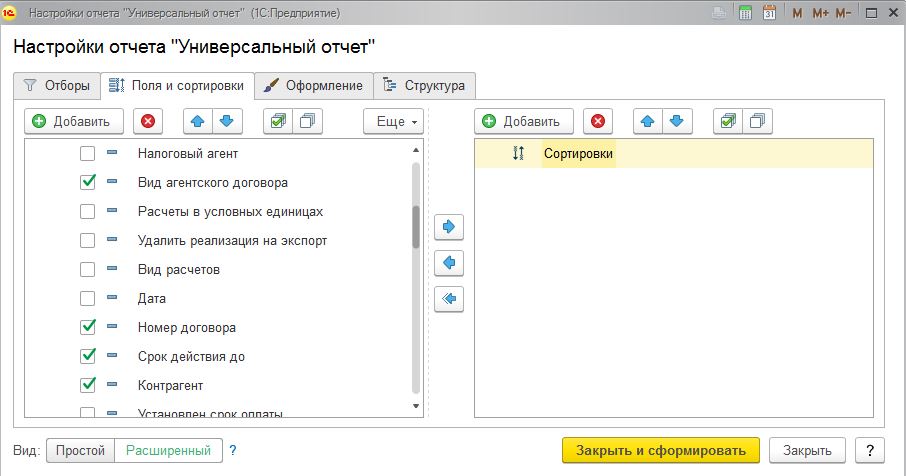Click the scroll up arrow in fields list
906x476 pixels.
point(415,150)
